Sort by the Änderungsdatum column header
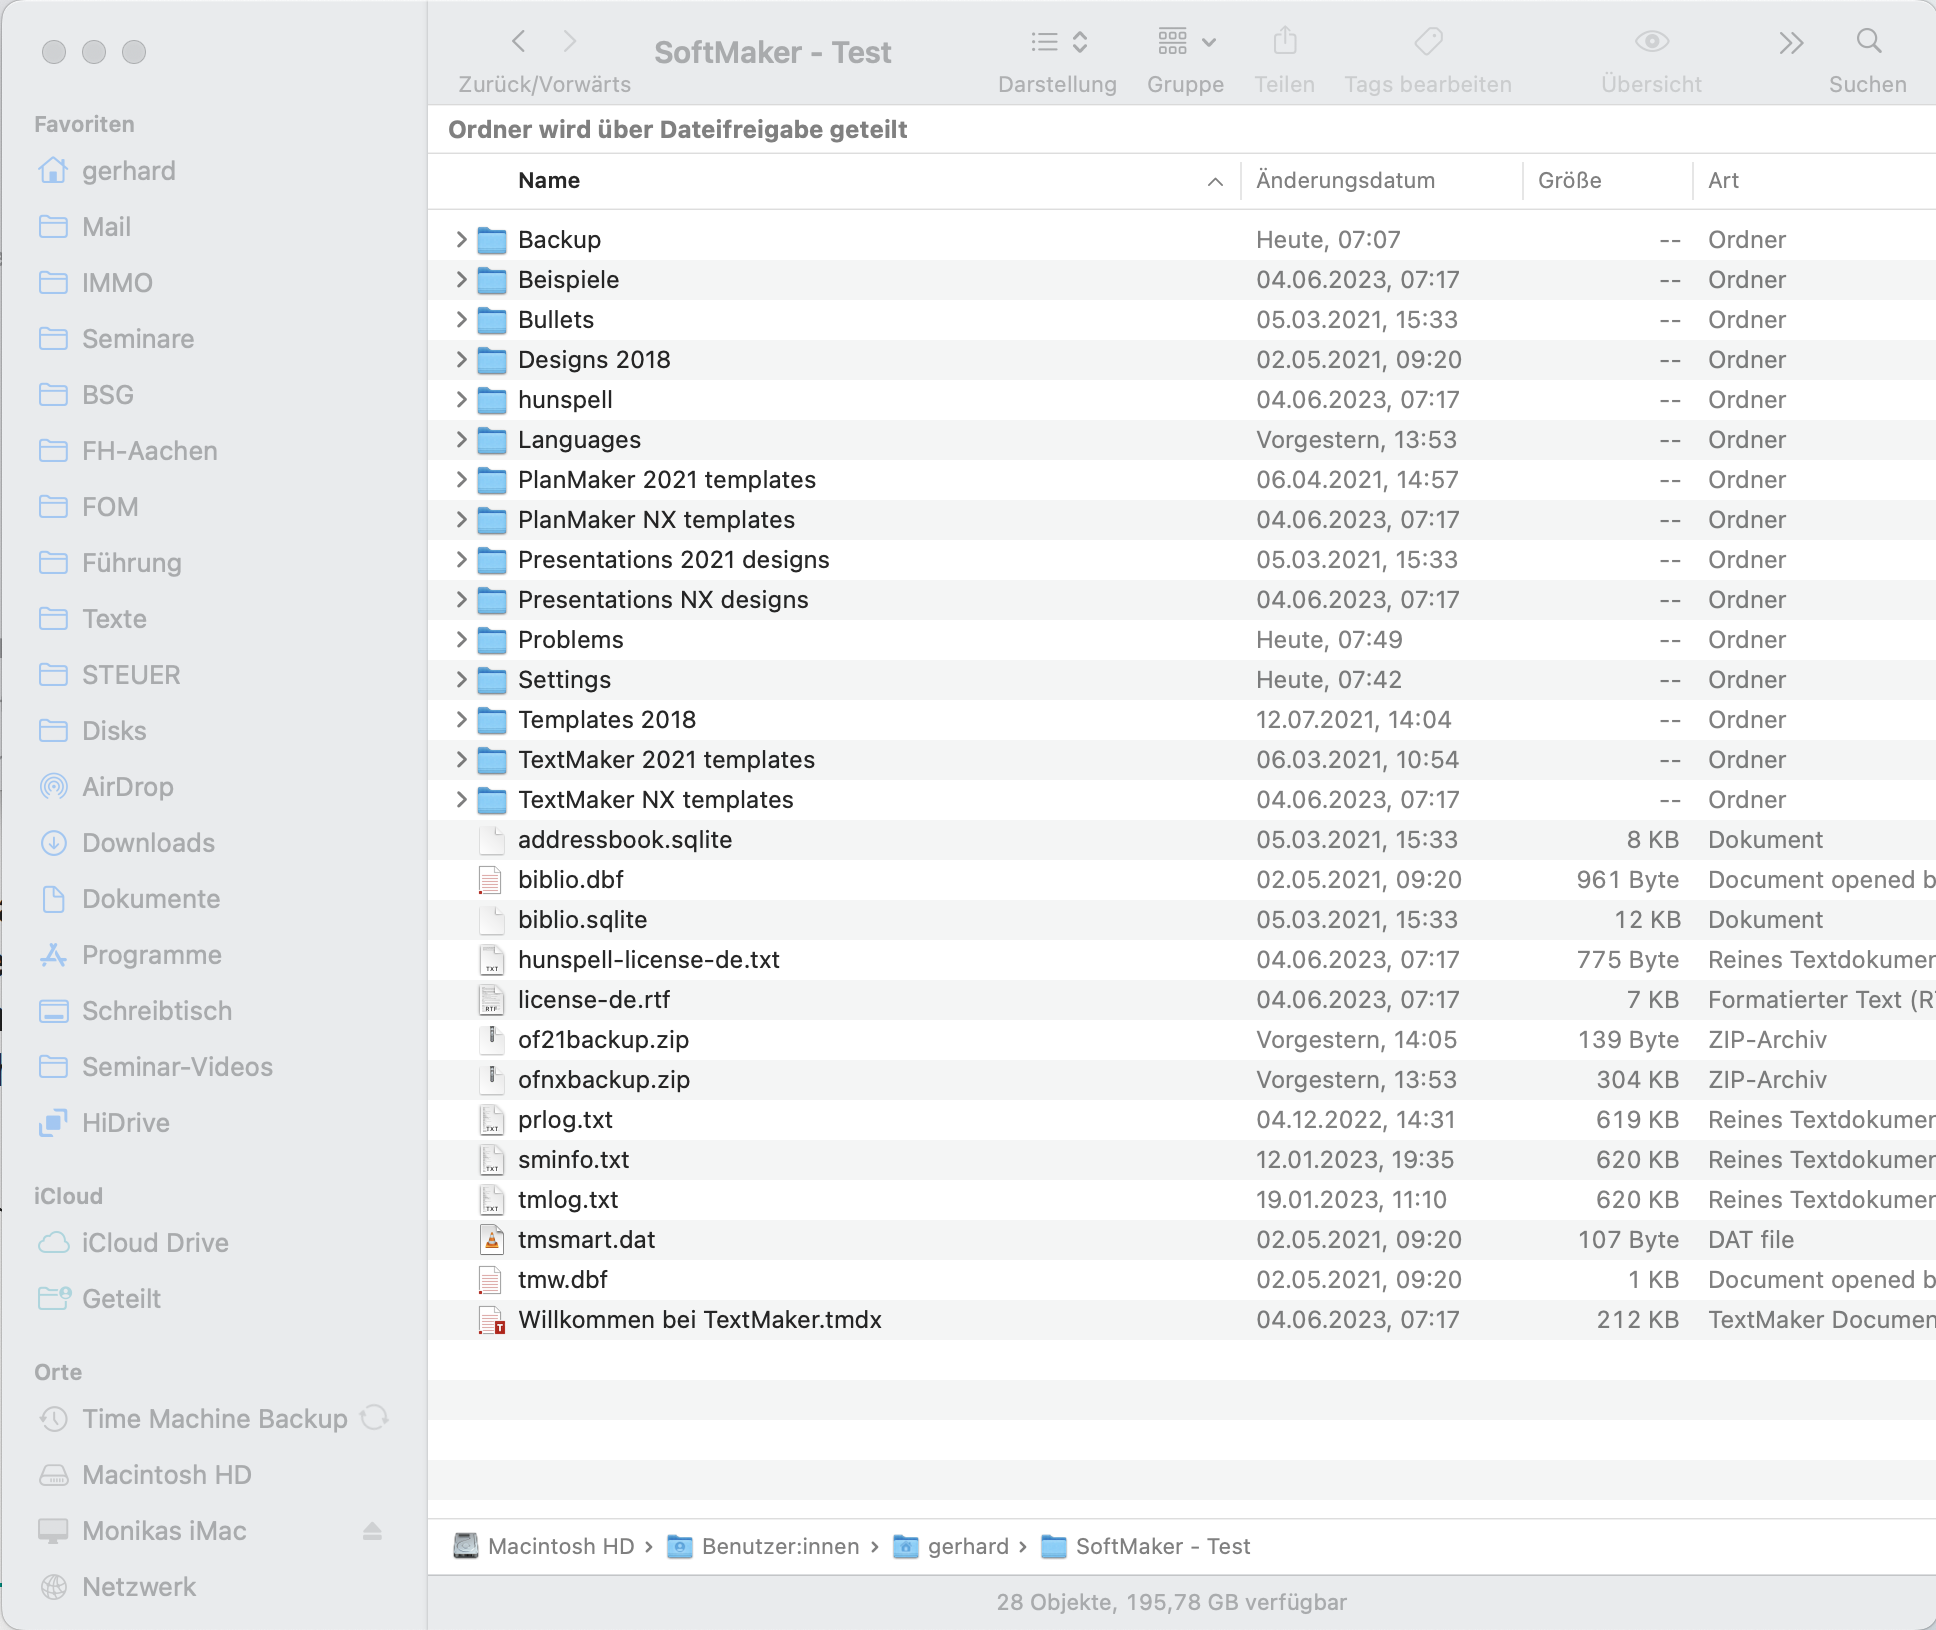The image size is (1936, 1630). 1345,181
